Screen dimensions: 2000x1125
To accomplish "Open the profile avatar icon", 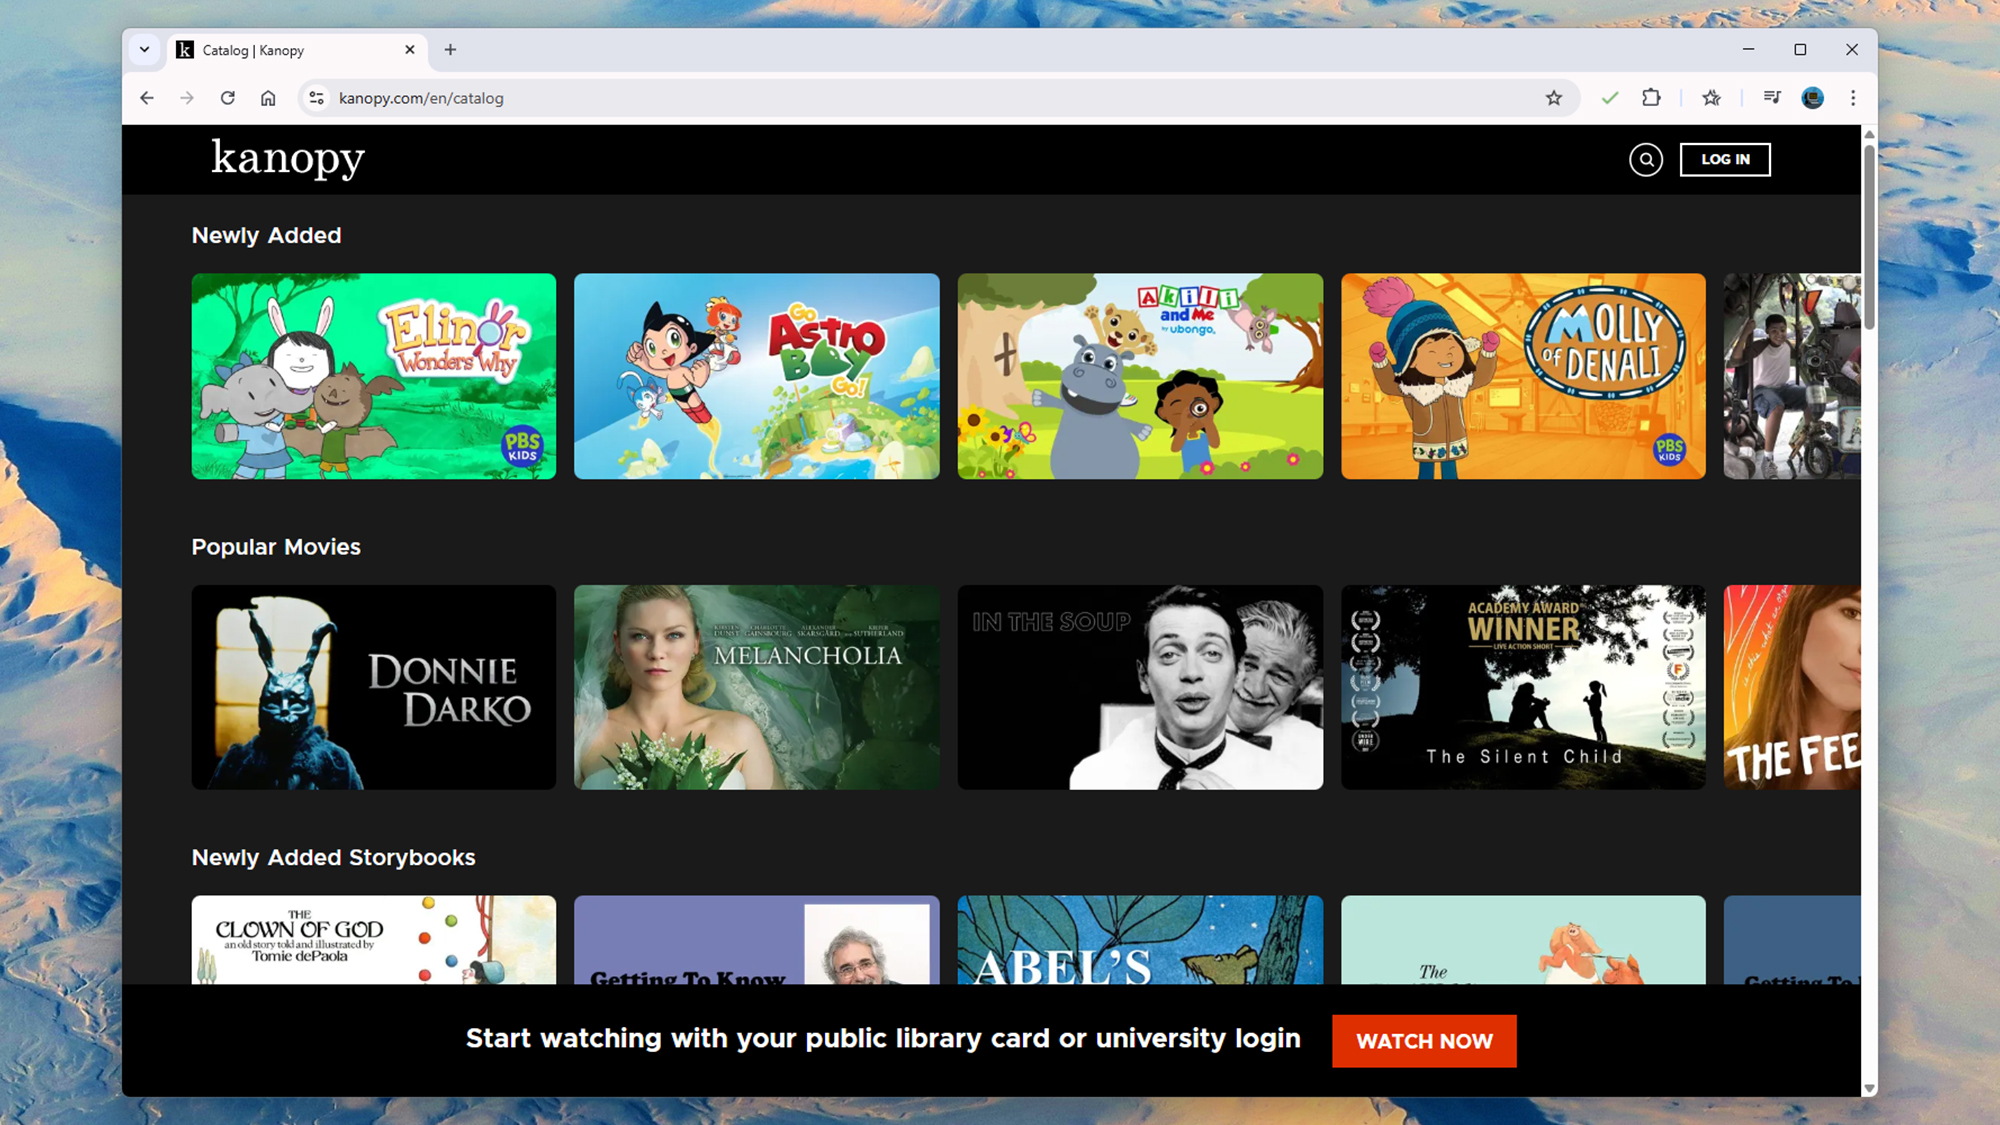I will 1812,98.
